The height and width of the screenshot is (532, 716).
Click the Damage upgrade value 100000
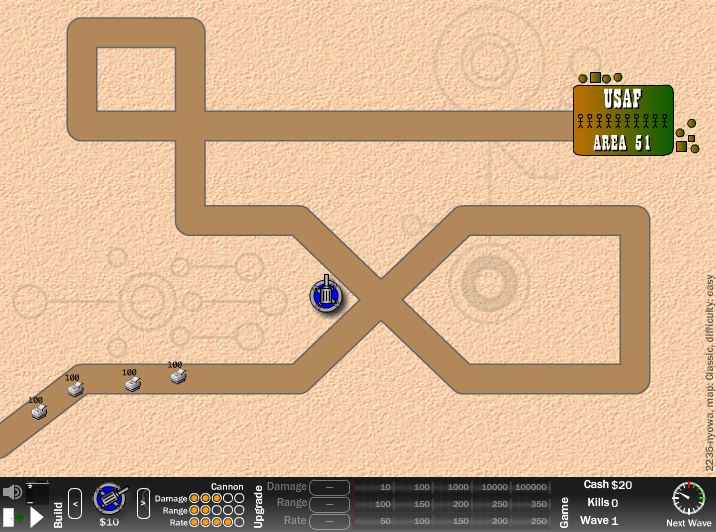click(x=531, y=487)
